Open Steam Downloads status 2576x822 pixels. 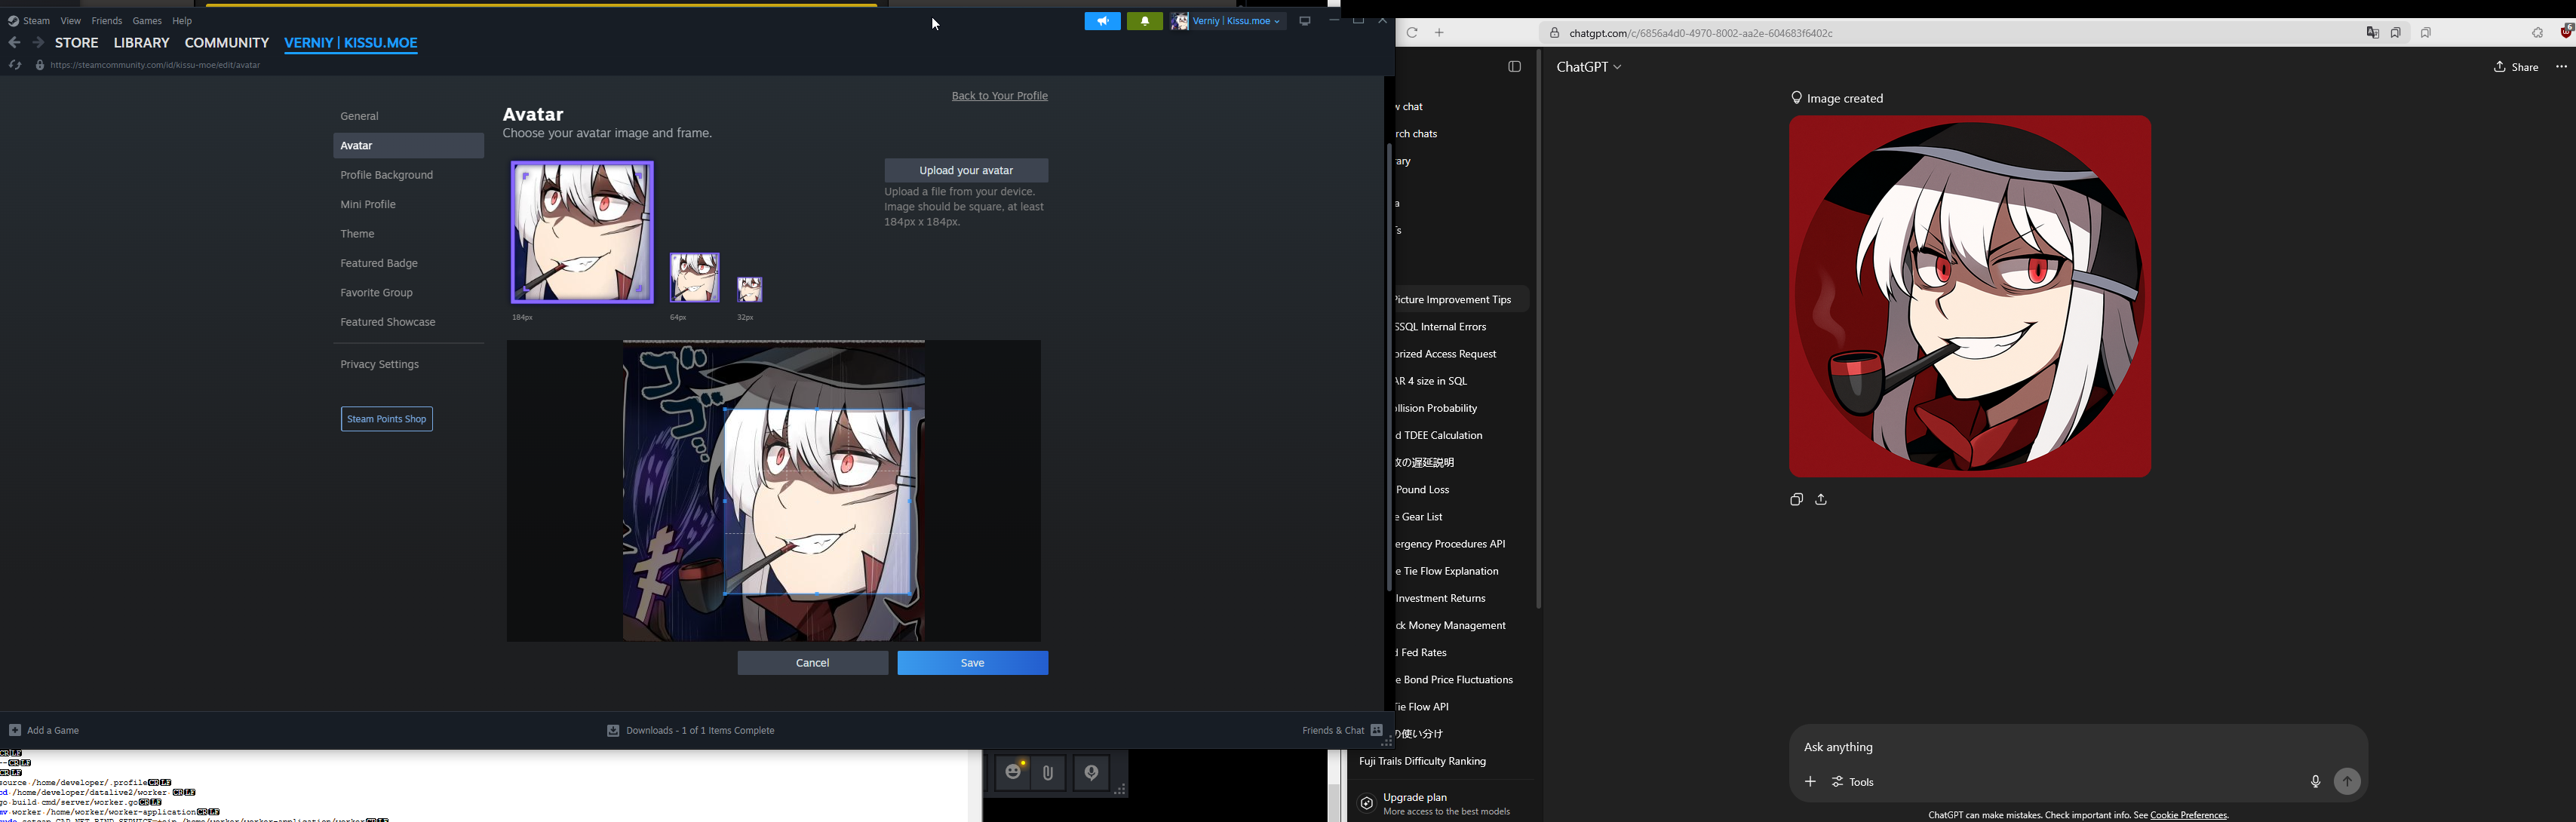click(x=691, y=730)
